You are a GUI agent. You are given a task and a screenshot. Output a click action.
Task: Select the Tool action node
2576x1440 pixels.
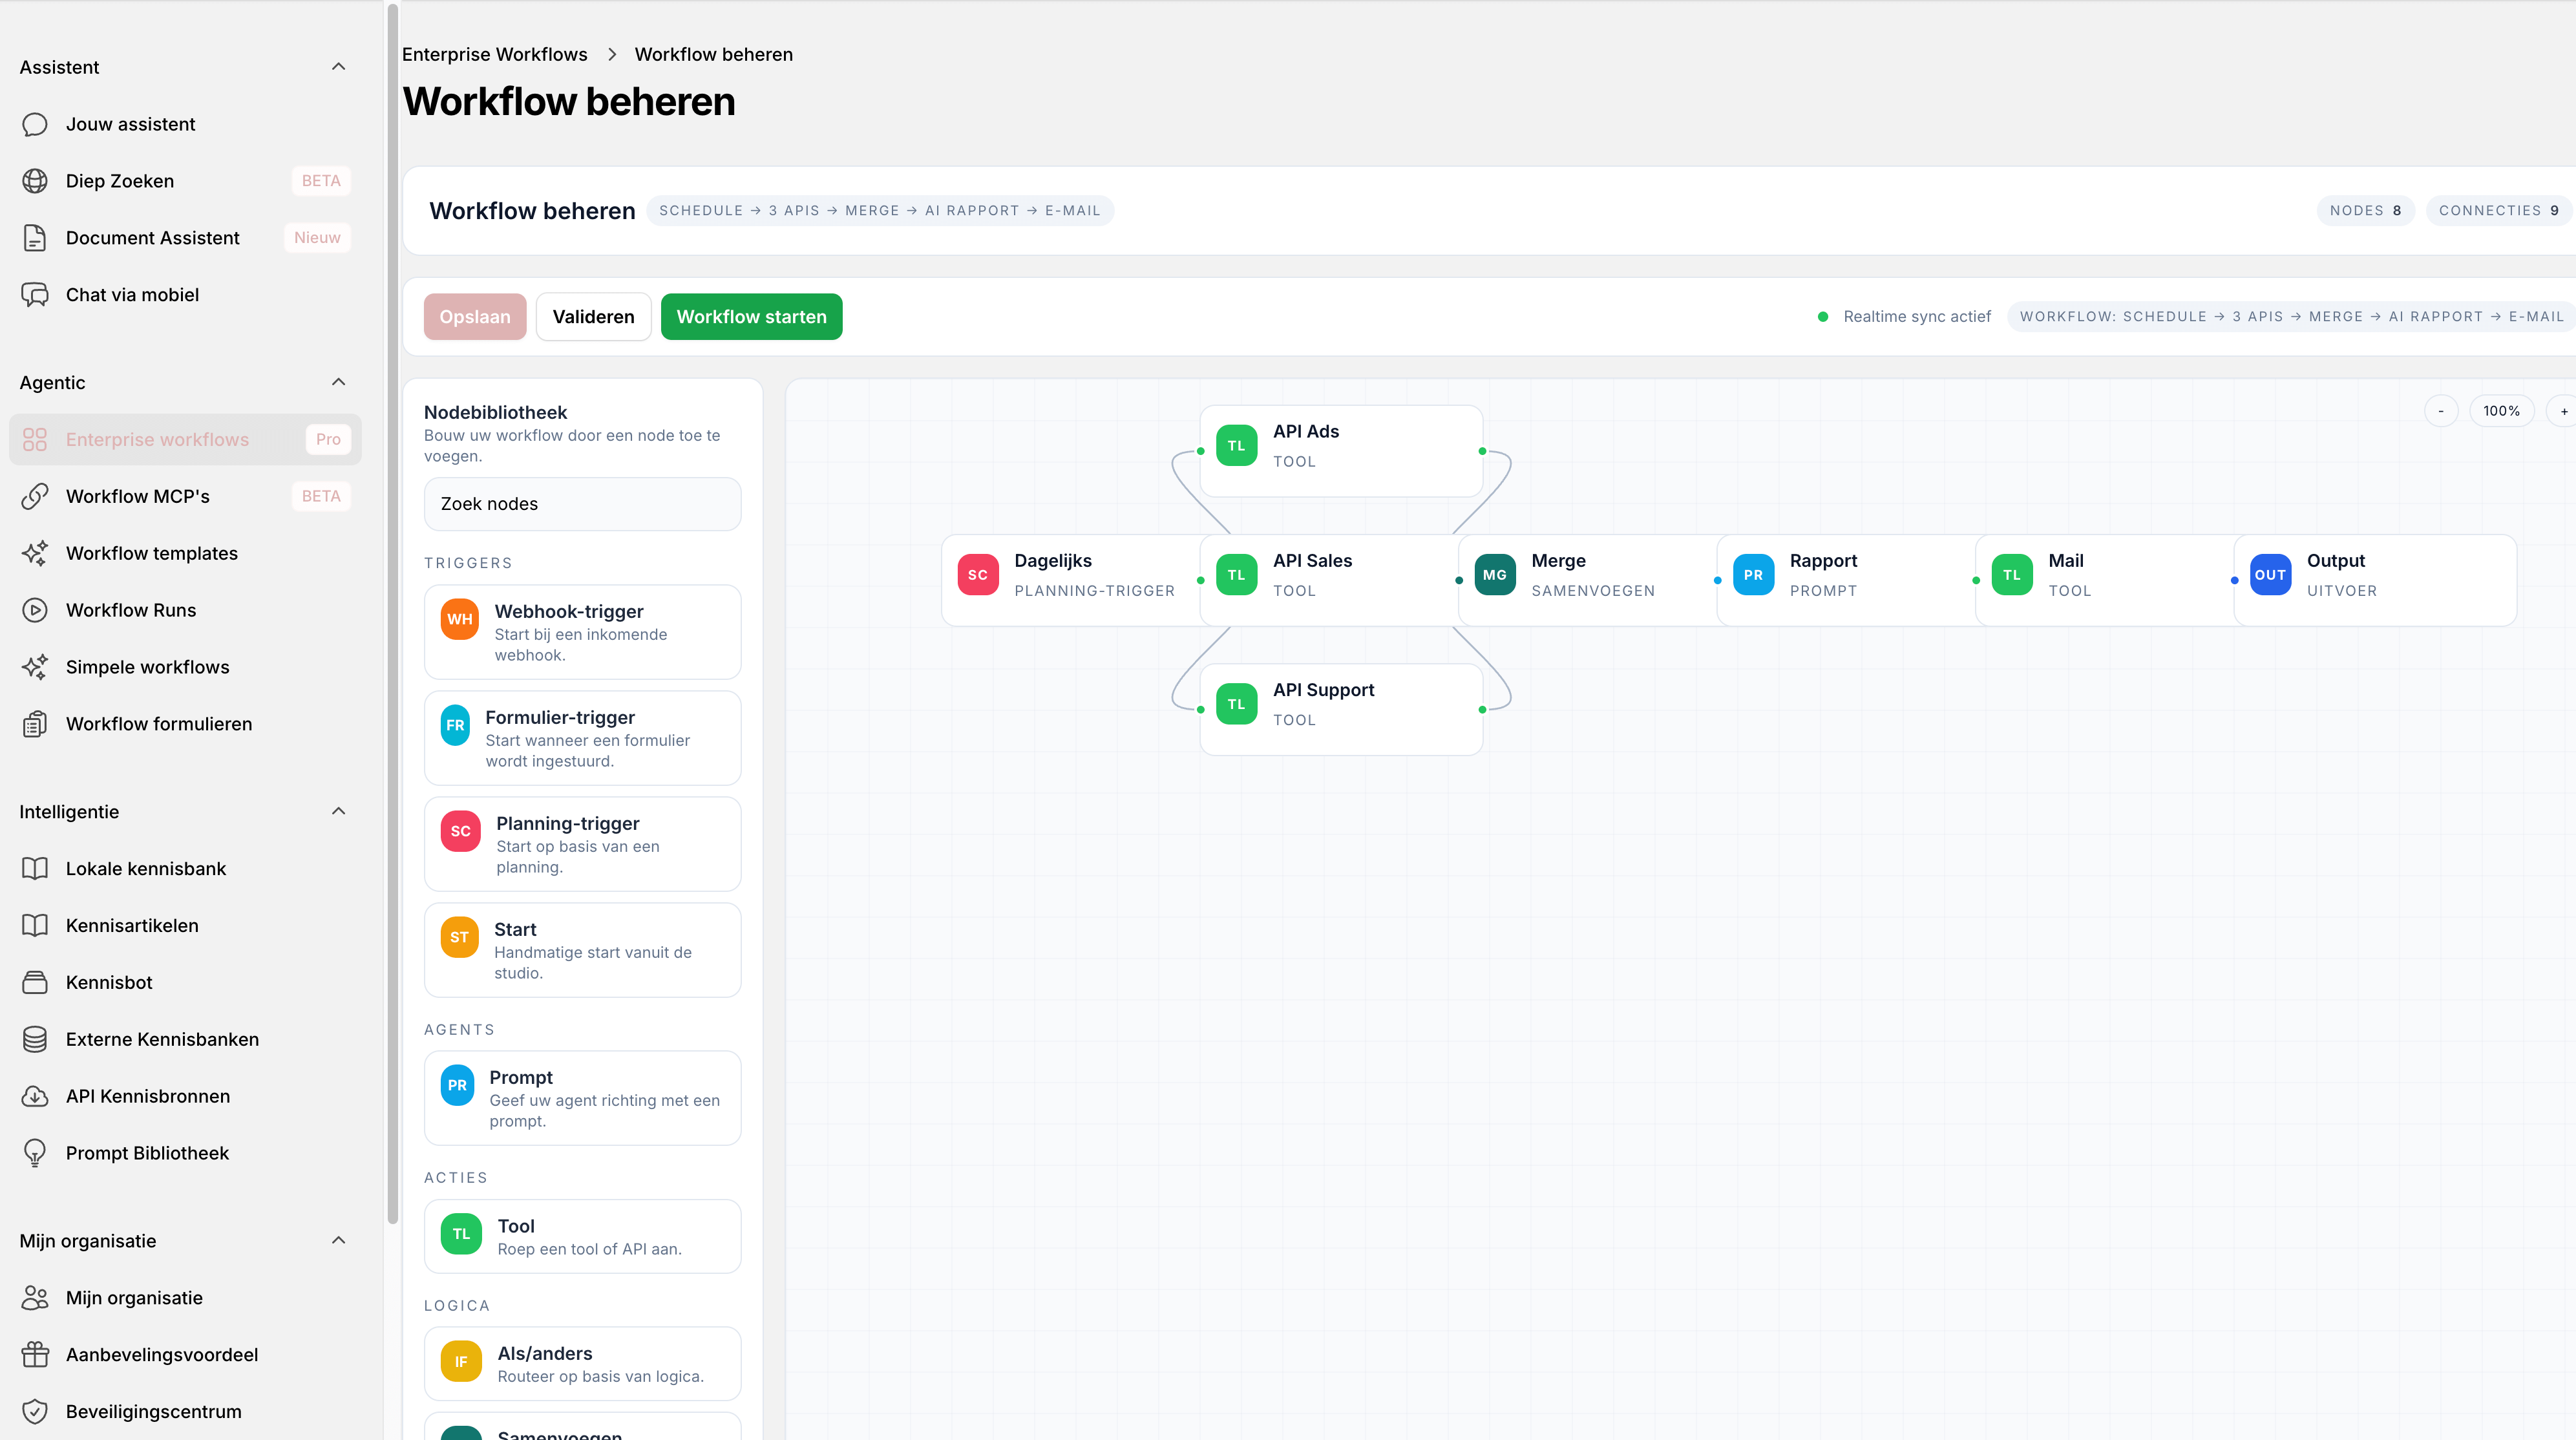(582, 1236)
